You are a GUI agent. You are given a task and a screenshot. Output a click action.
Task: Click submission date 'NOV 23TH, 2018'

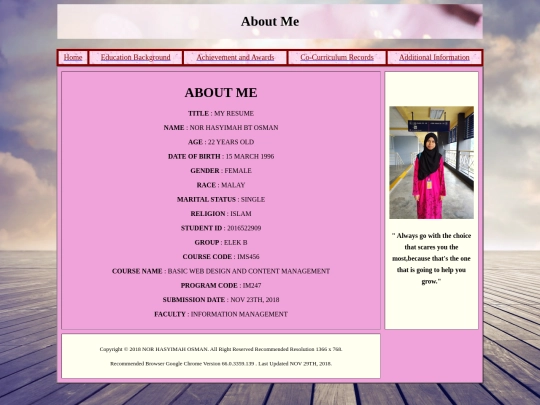[x=255, y=300]
